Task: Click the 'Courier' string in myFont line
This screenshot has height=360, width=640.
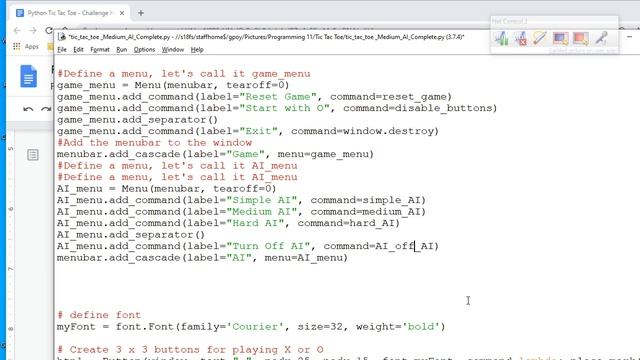Action: [256, 327]
